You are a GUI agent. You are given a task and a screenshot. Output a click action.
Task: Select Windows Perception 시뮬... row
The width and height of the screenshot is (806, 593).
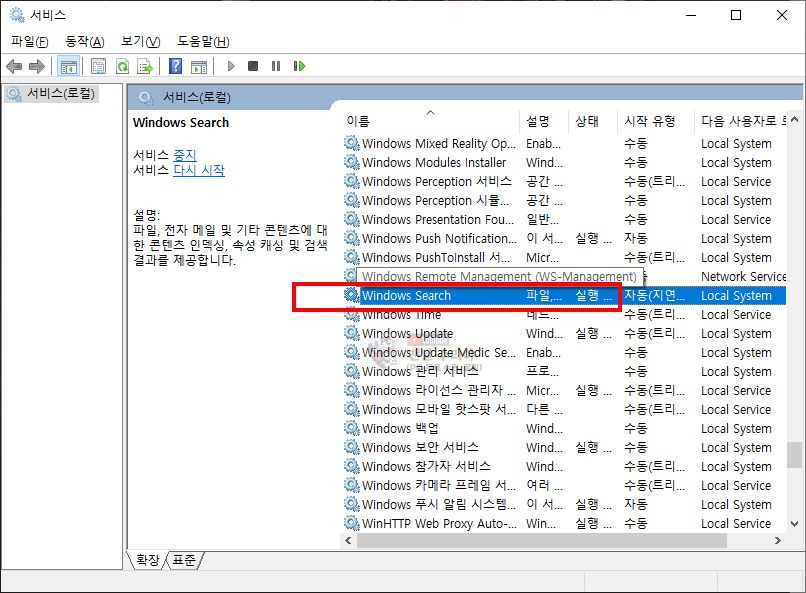click(x=564, y=200)
